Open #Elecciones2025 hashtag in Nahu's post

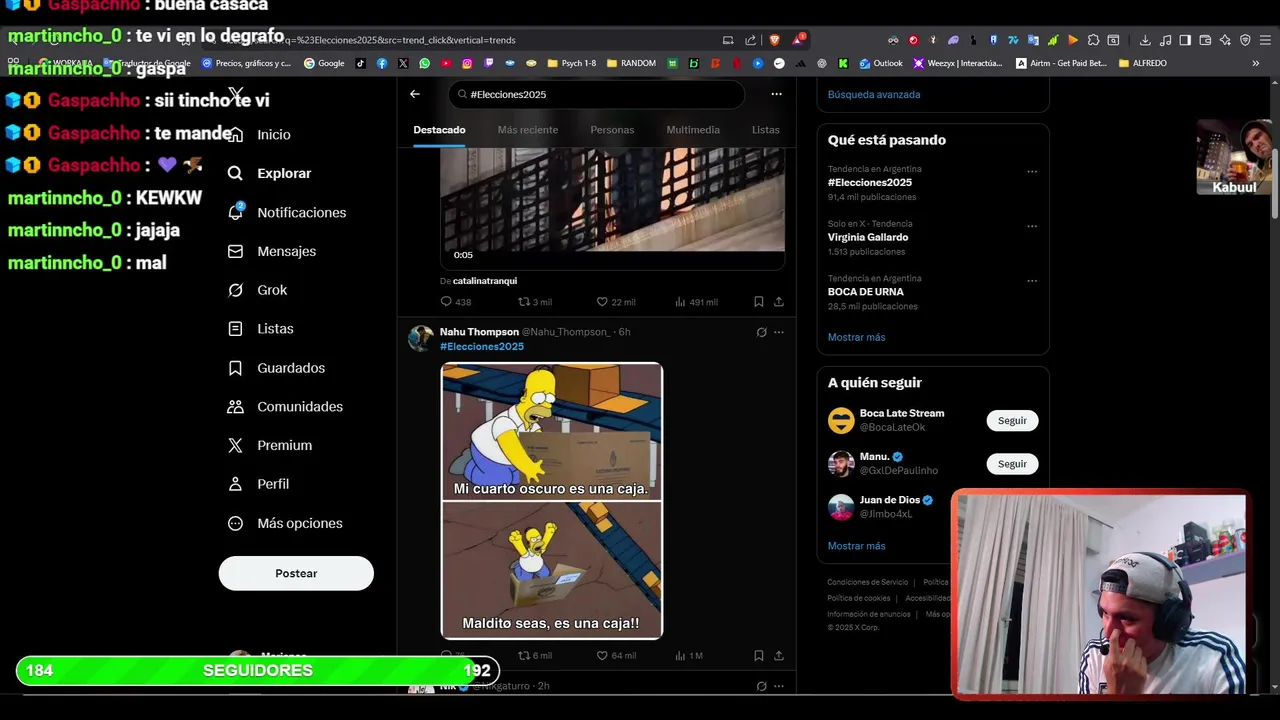pyautogui.click(x=482, y=346)
